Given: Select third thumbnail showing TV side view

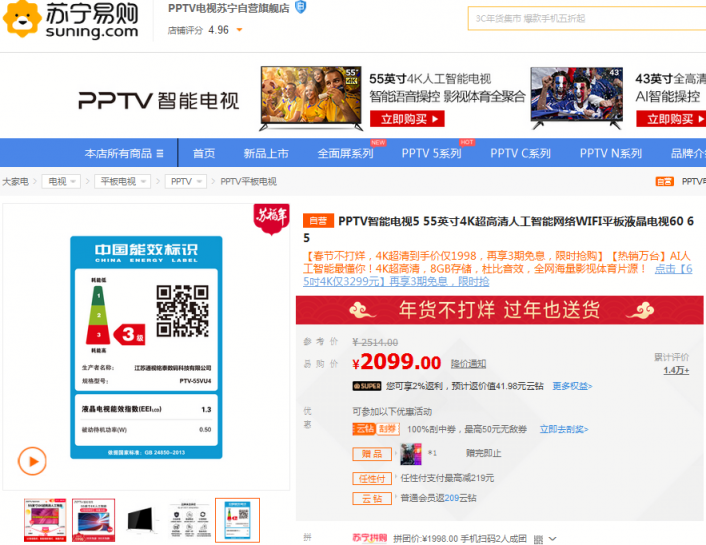Looking at the screenshot, I should 142,520.
